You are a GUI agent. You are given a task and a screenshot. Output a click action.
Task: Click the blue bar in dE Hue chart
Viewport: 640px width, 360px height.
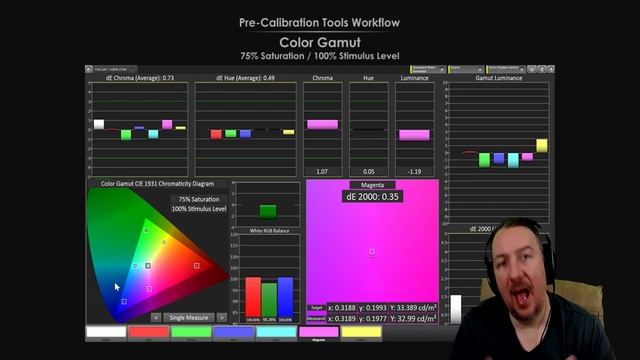click(x=245, y=133)
